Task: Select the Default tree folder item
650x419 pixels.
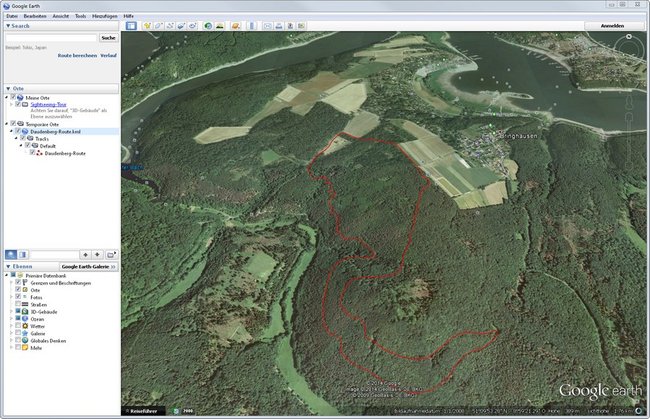Action: coord(48,146)
